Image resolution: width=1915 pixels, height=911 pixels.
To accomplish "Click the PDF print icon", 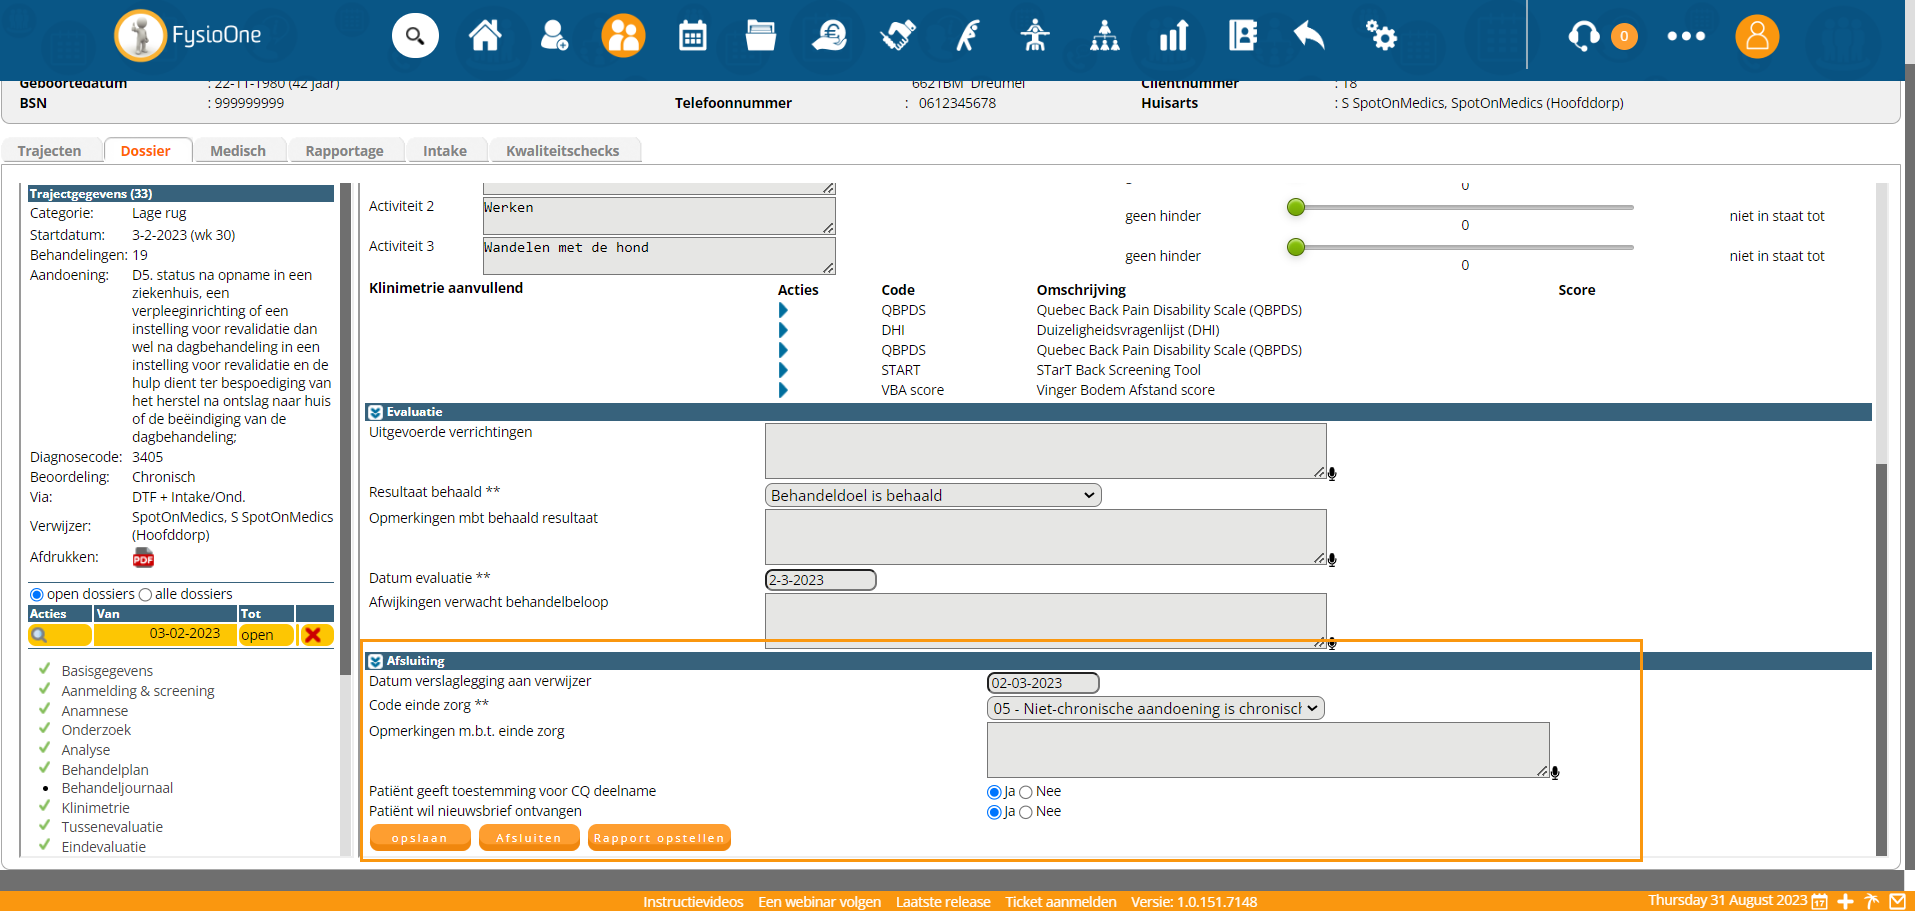I will tap(143, 558).
